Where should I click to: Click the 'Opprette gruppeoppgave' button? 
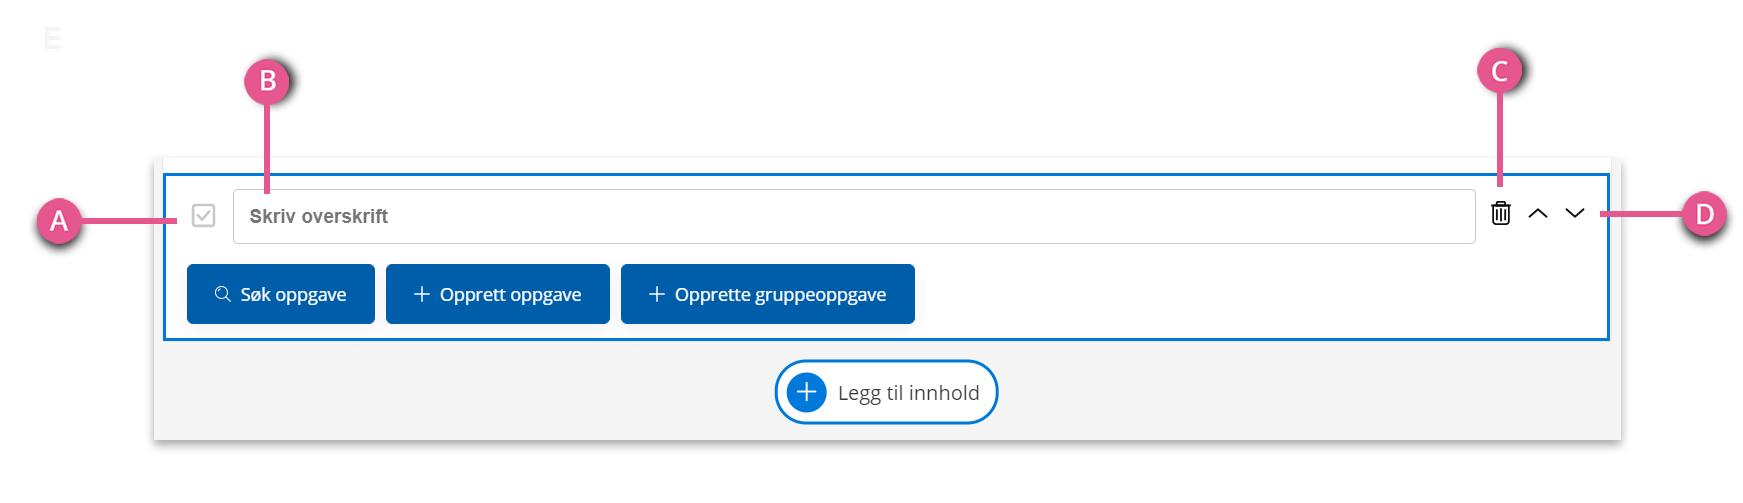click(768, 294)
